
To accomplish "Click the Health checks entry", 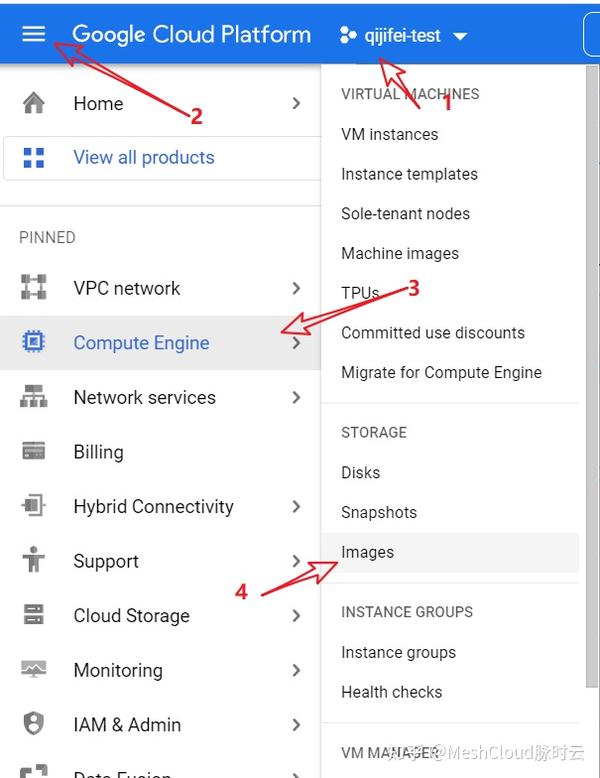I will (x=391, y=692).
